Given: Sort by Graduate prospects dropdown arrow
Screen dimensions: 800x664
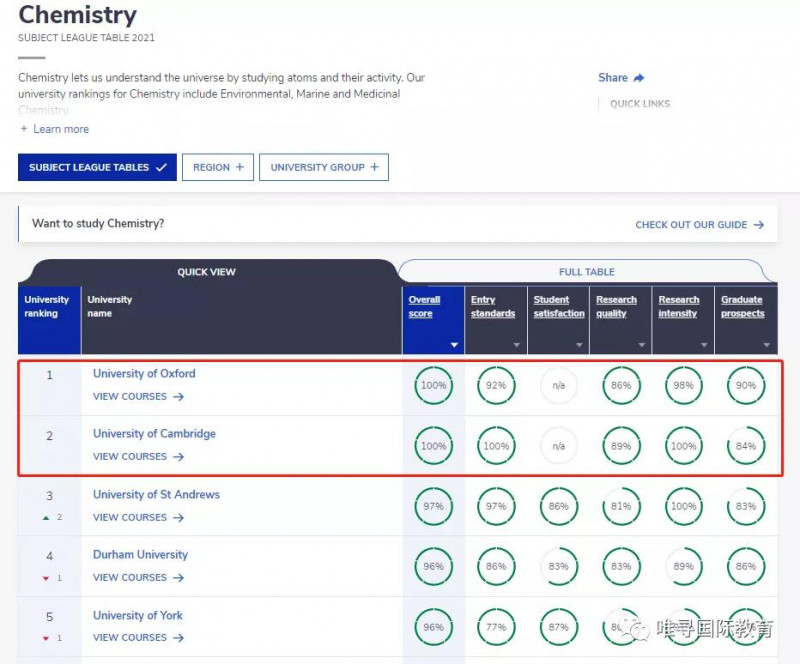Looking at the screenshot, I should [767, 345].
